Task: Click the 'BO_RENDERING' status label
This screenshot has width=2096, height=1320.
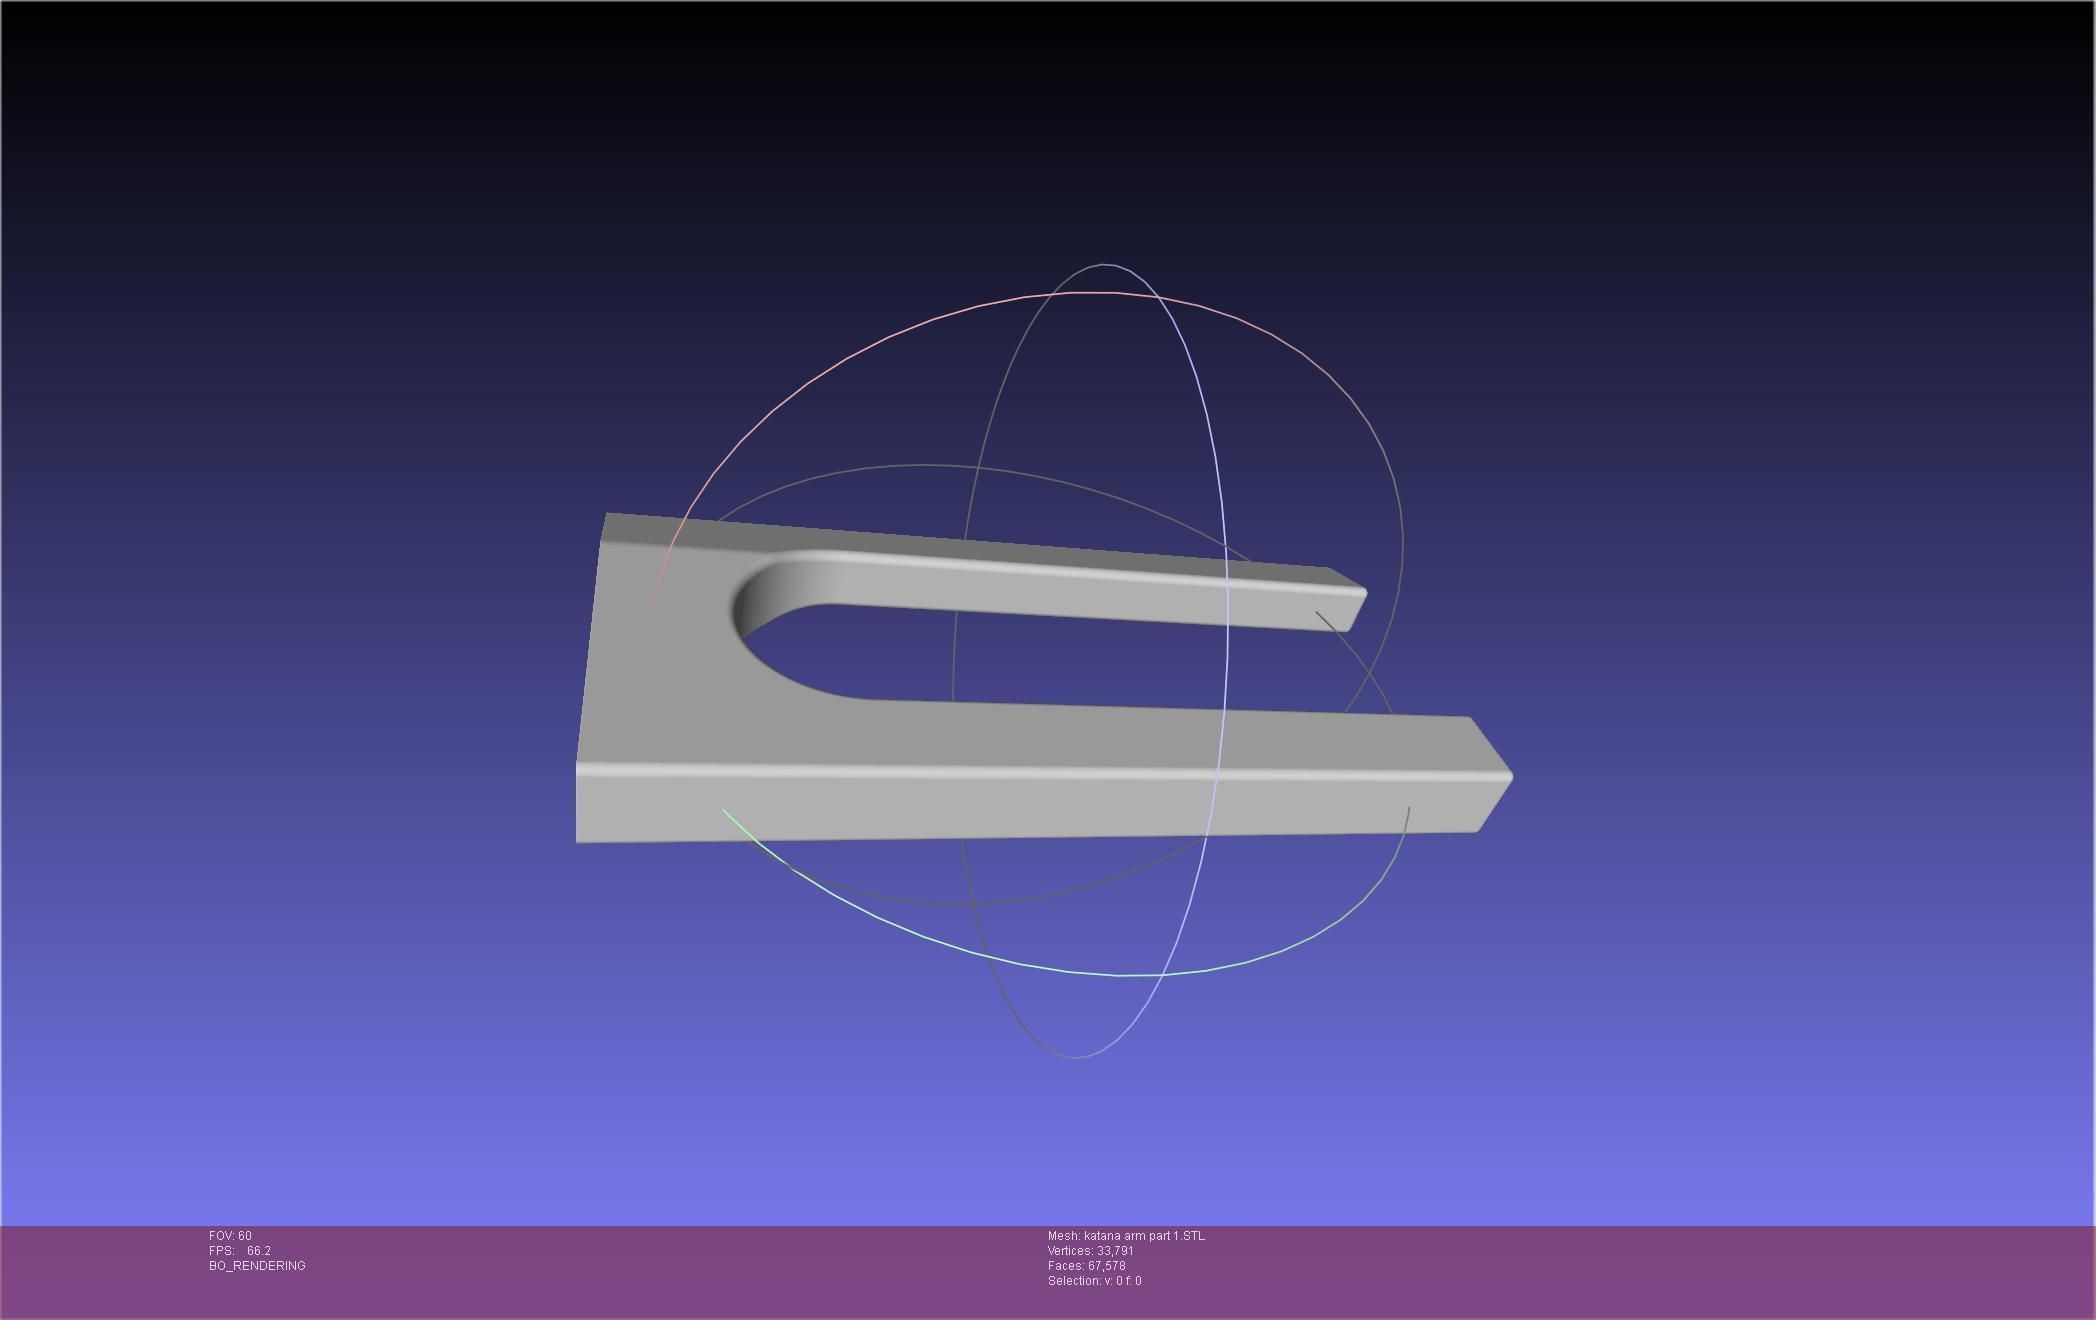Action: [x=257, y=1266]
